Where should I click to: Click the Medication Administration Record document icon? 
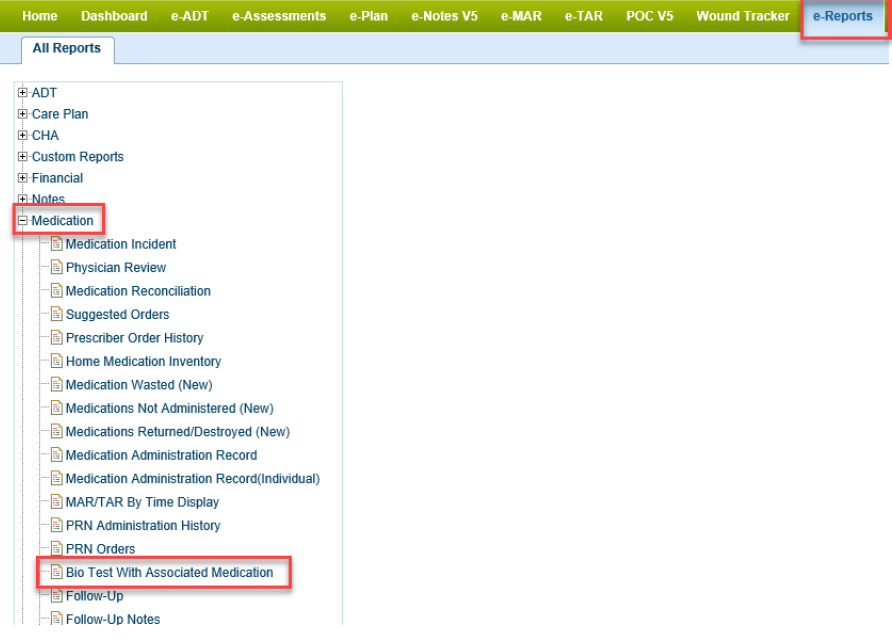pyautogui.click(x=56, y=455)
